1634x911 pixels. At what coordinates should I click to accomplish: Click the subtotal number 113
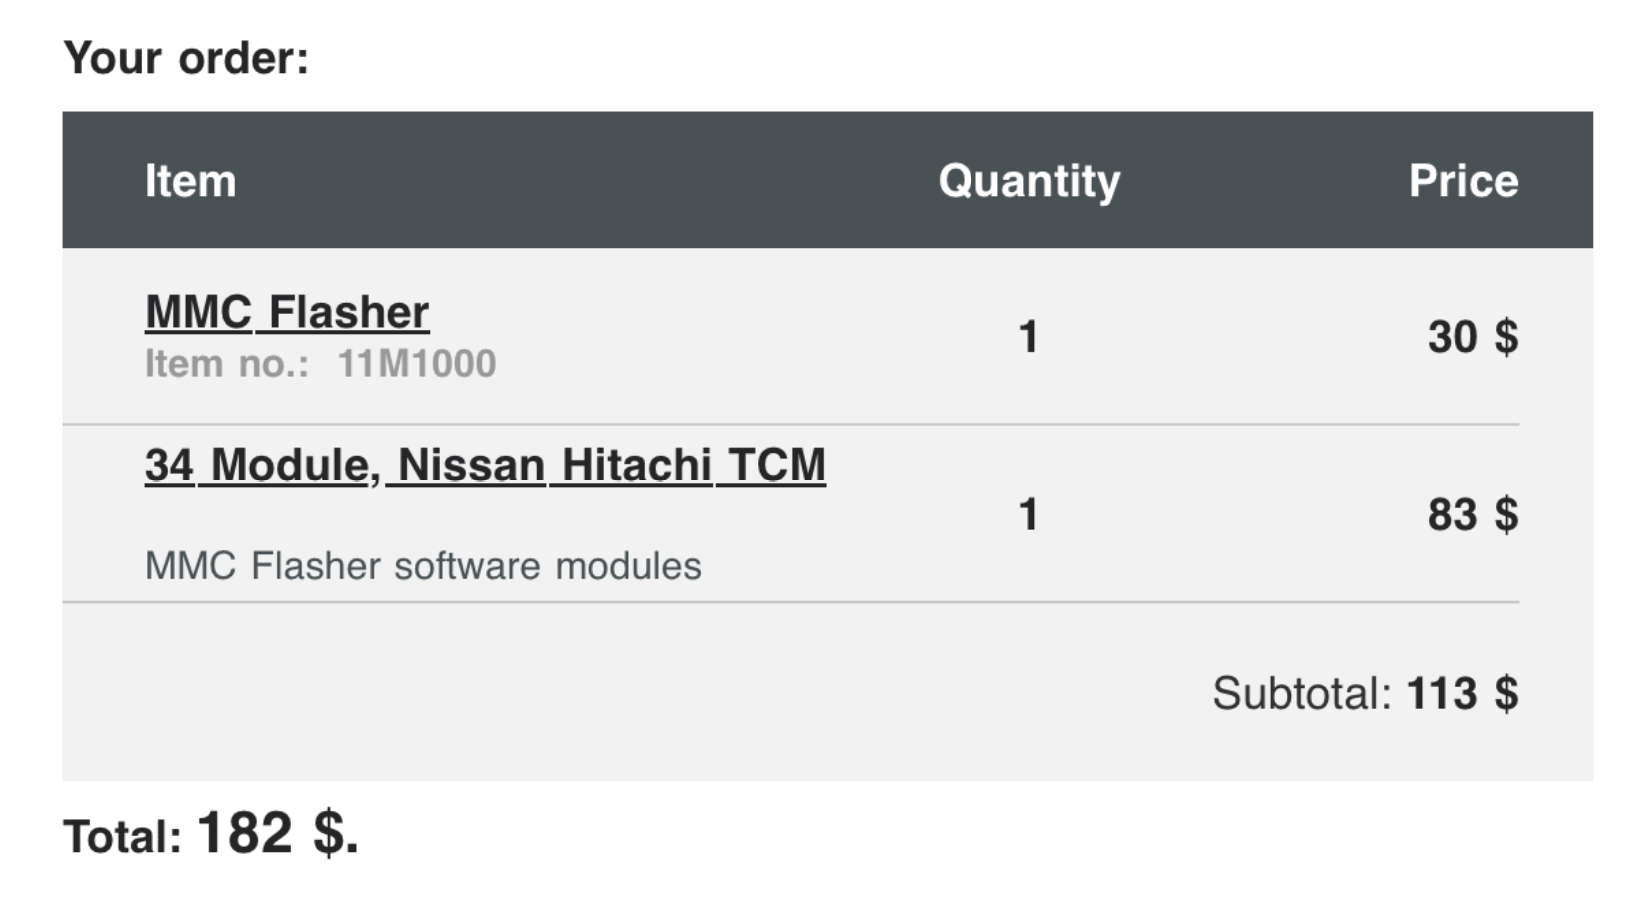(1441, 693)
